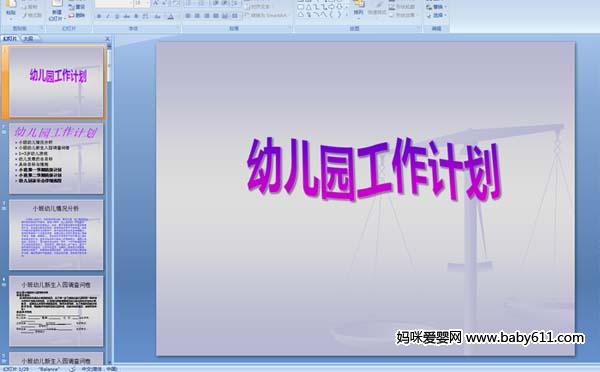600x372 pixels.
Task: Click the Distributed alignment icon
Action: click(225, 16)
